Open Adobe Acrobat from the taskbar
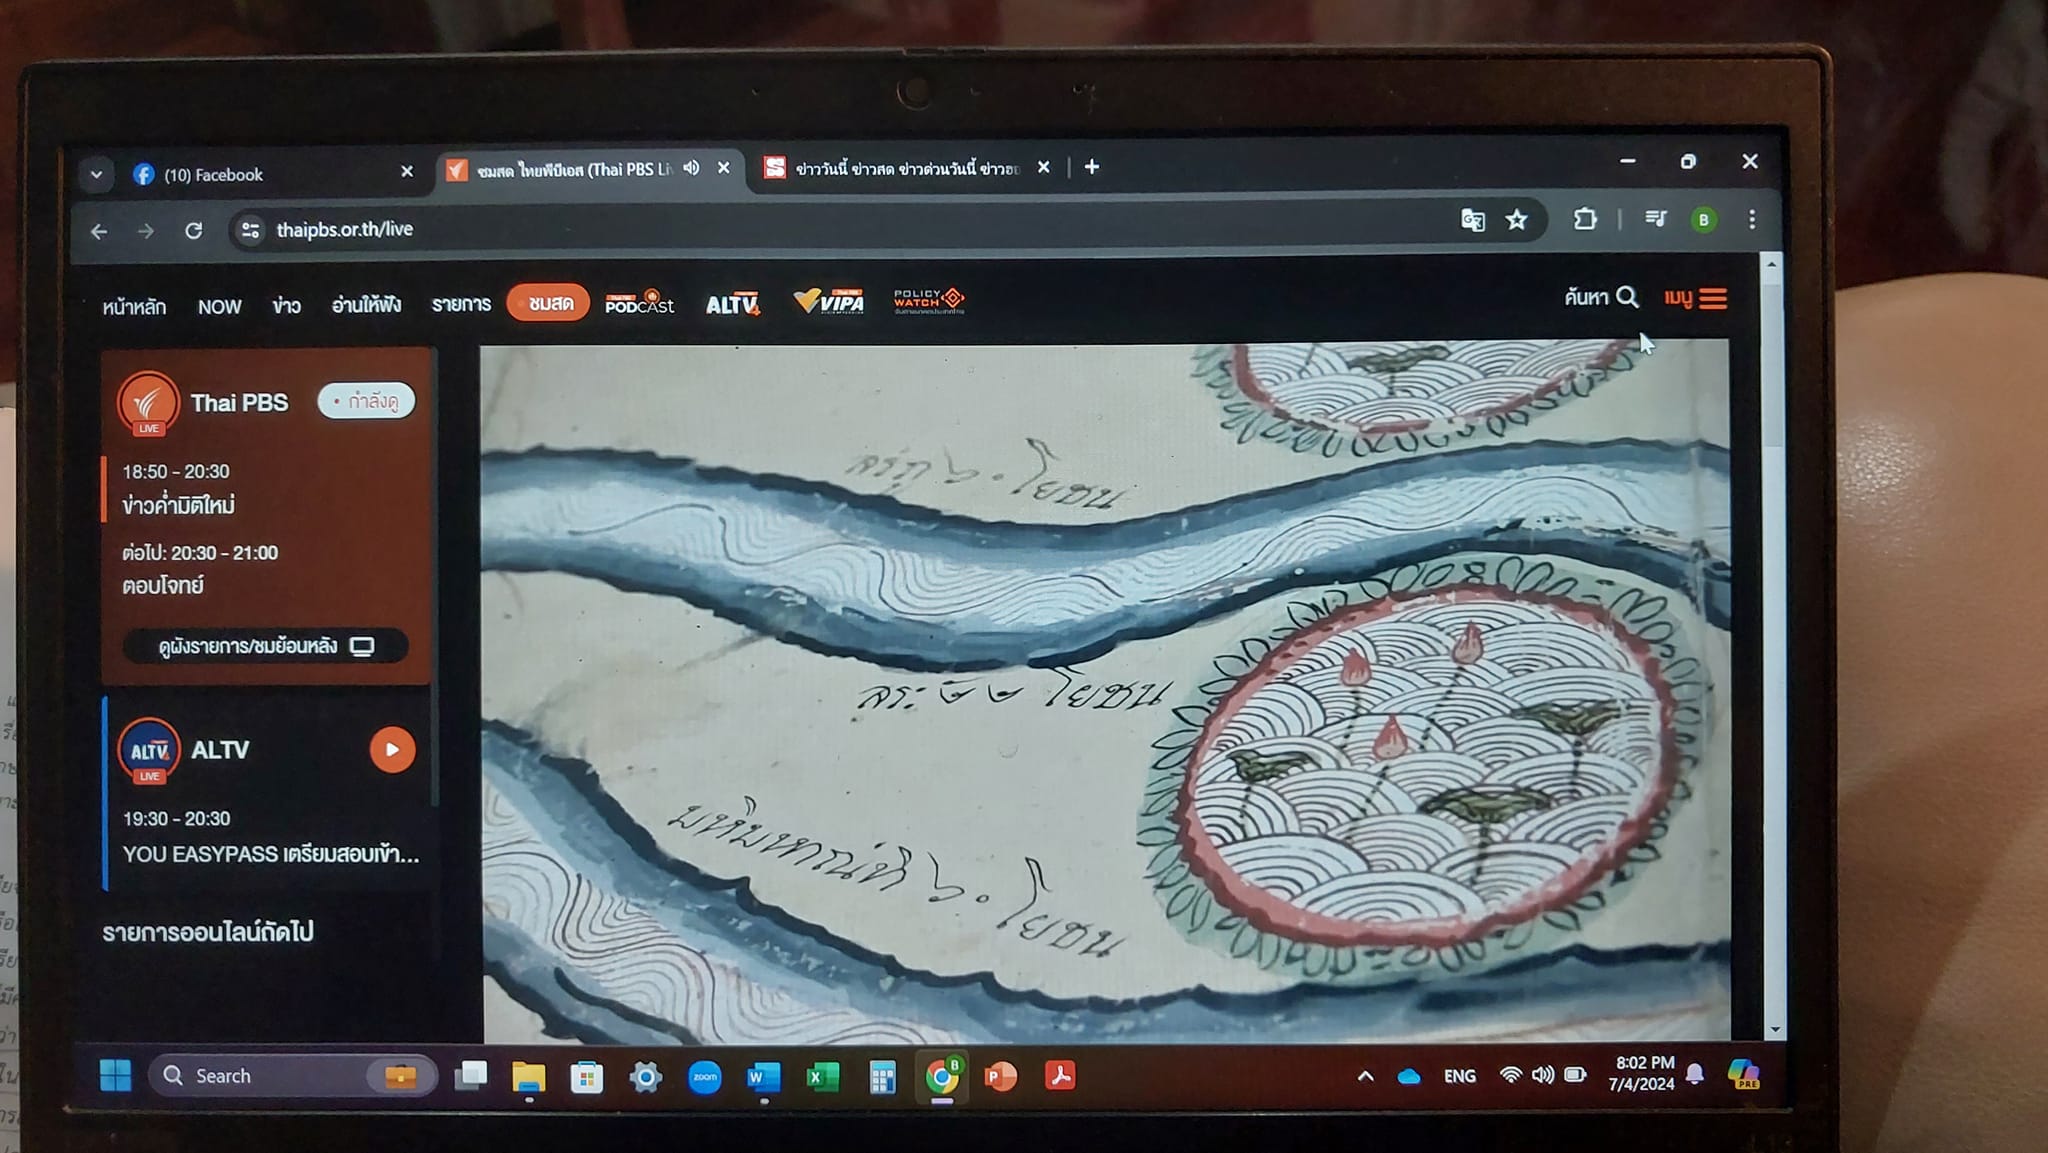 click(1060, 1075)
